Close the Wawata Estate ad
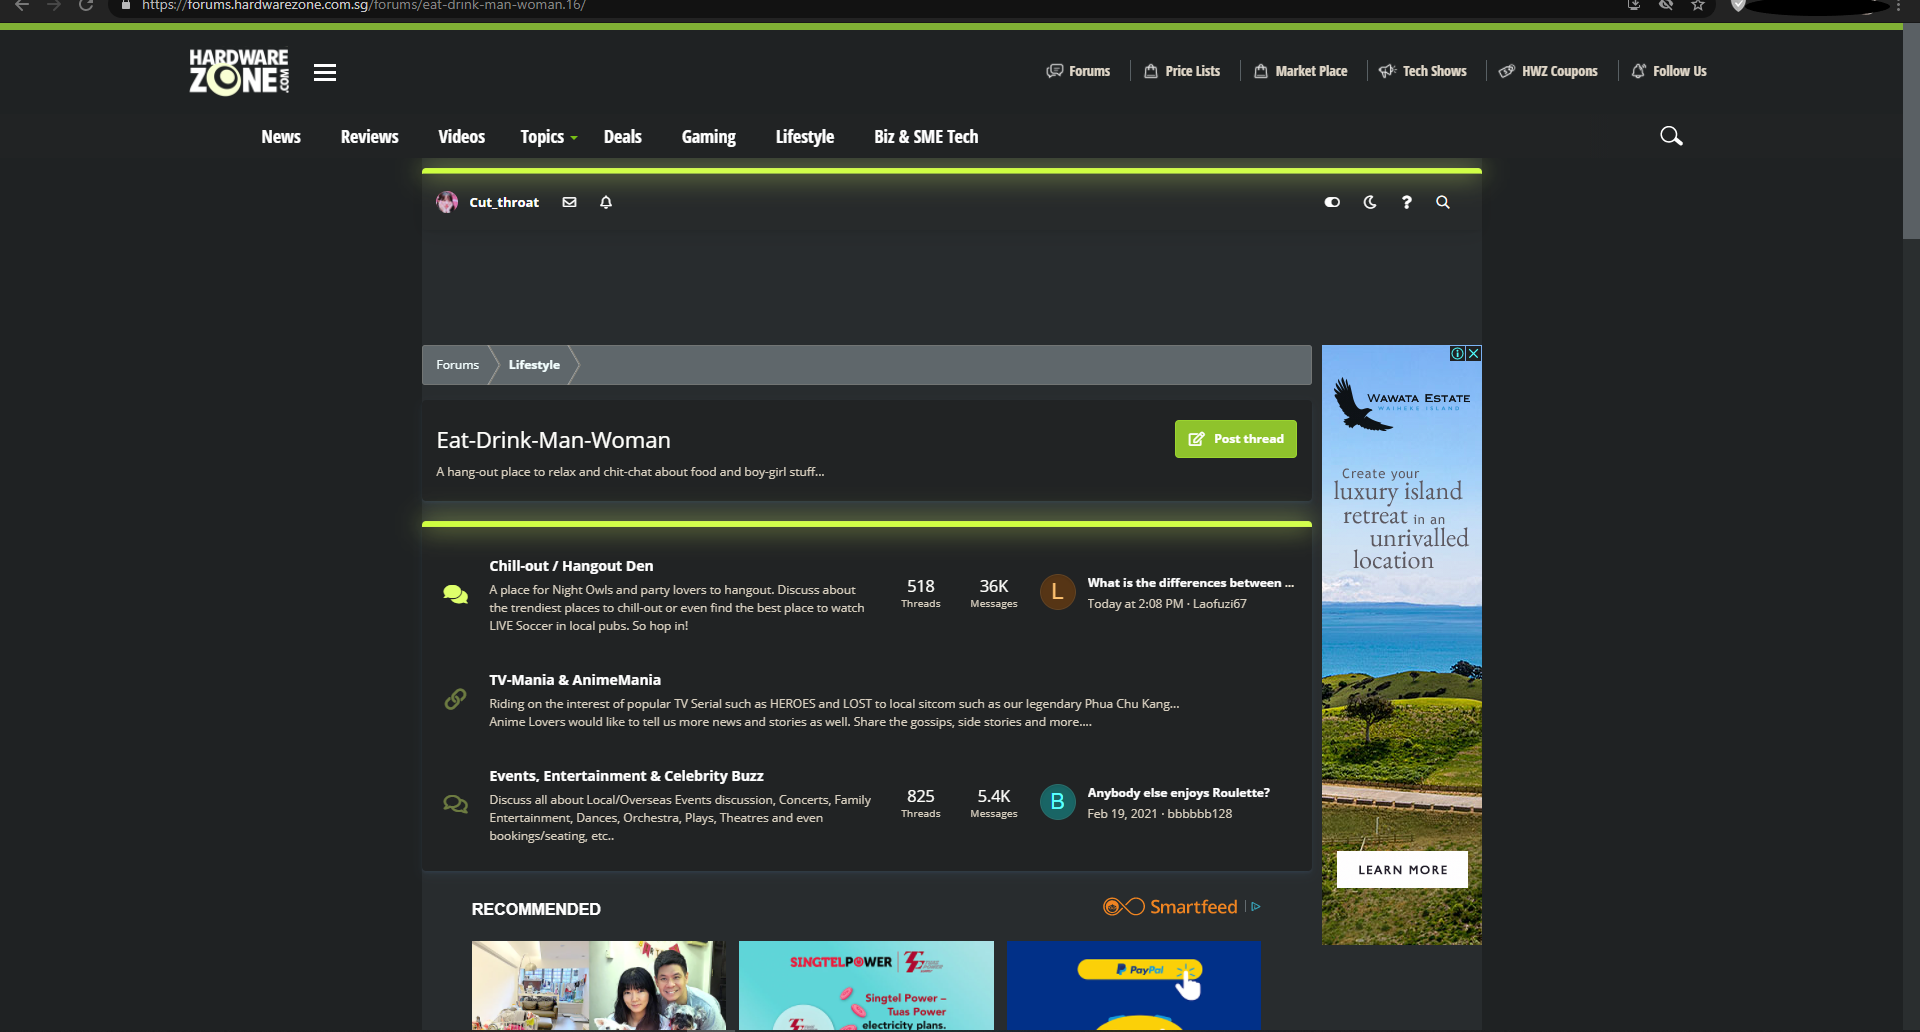 tap(1474, 353)
